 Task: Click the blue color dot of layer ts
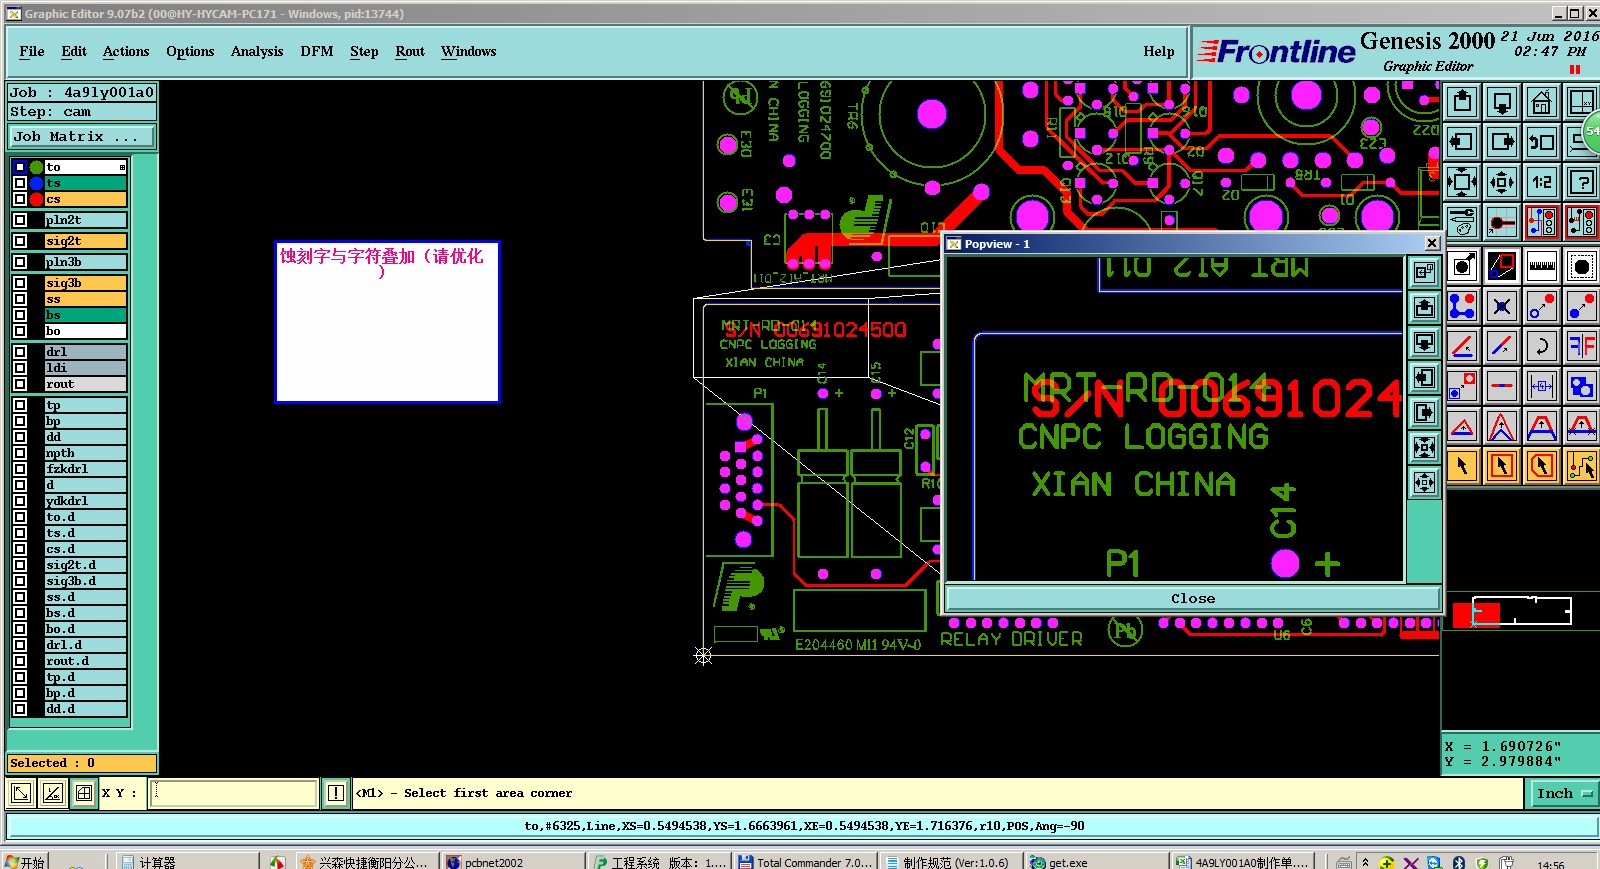(37, 183)
